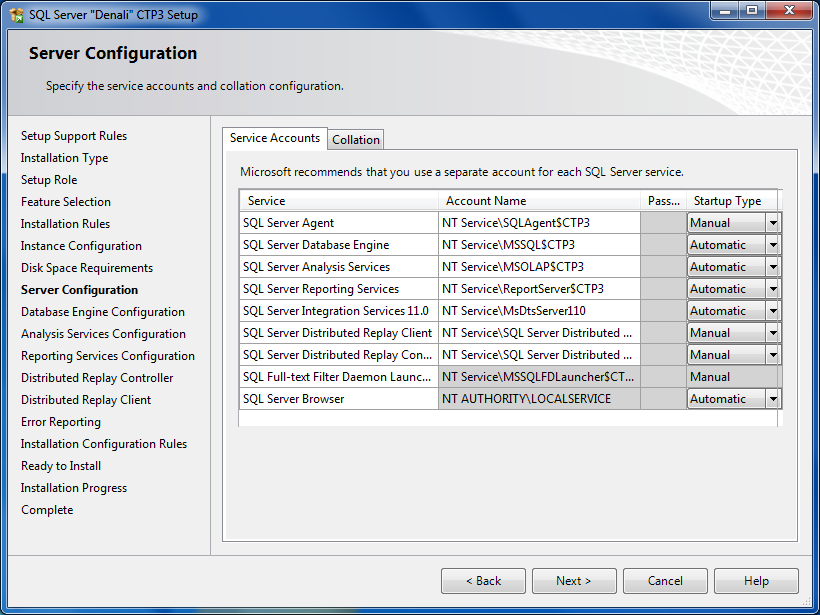The height and width of the screenshot is (615, 820).
Task: Click account name NT Service\MsDtsServer110
Action: pyautogui.click(x=539, y=311)
